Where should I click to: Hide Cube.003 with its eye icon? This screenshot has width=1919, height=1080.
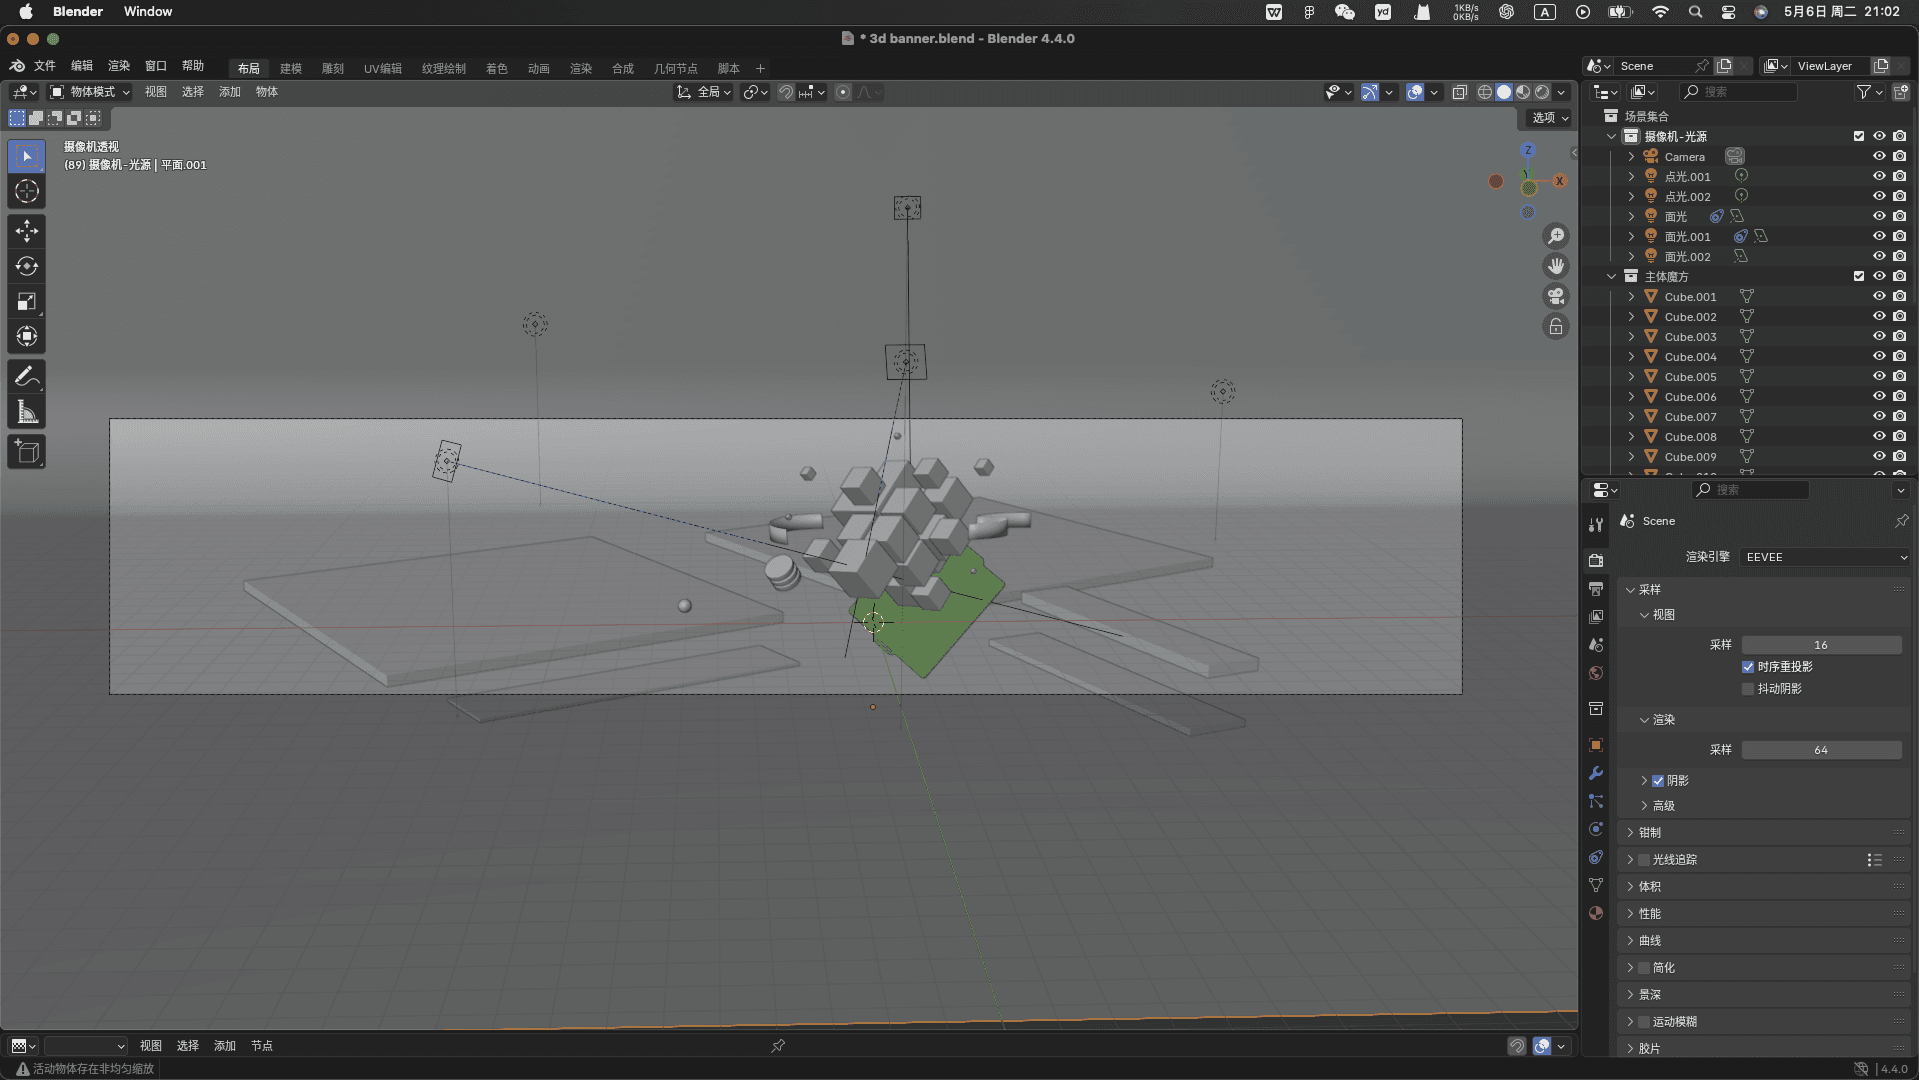coord(1879,336)
